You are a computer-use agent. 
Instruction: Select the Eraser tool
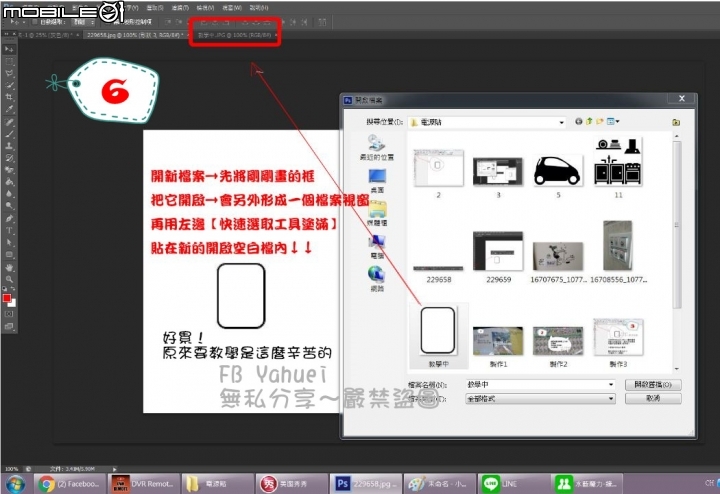[9, 170]
